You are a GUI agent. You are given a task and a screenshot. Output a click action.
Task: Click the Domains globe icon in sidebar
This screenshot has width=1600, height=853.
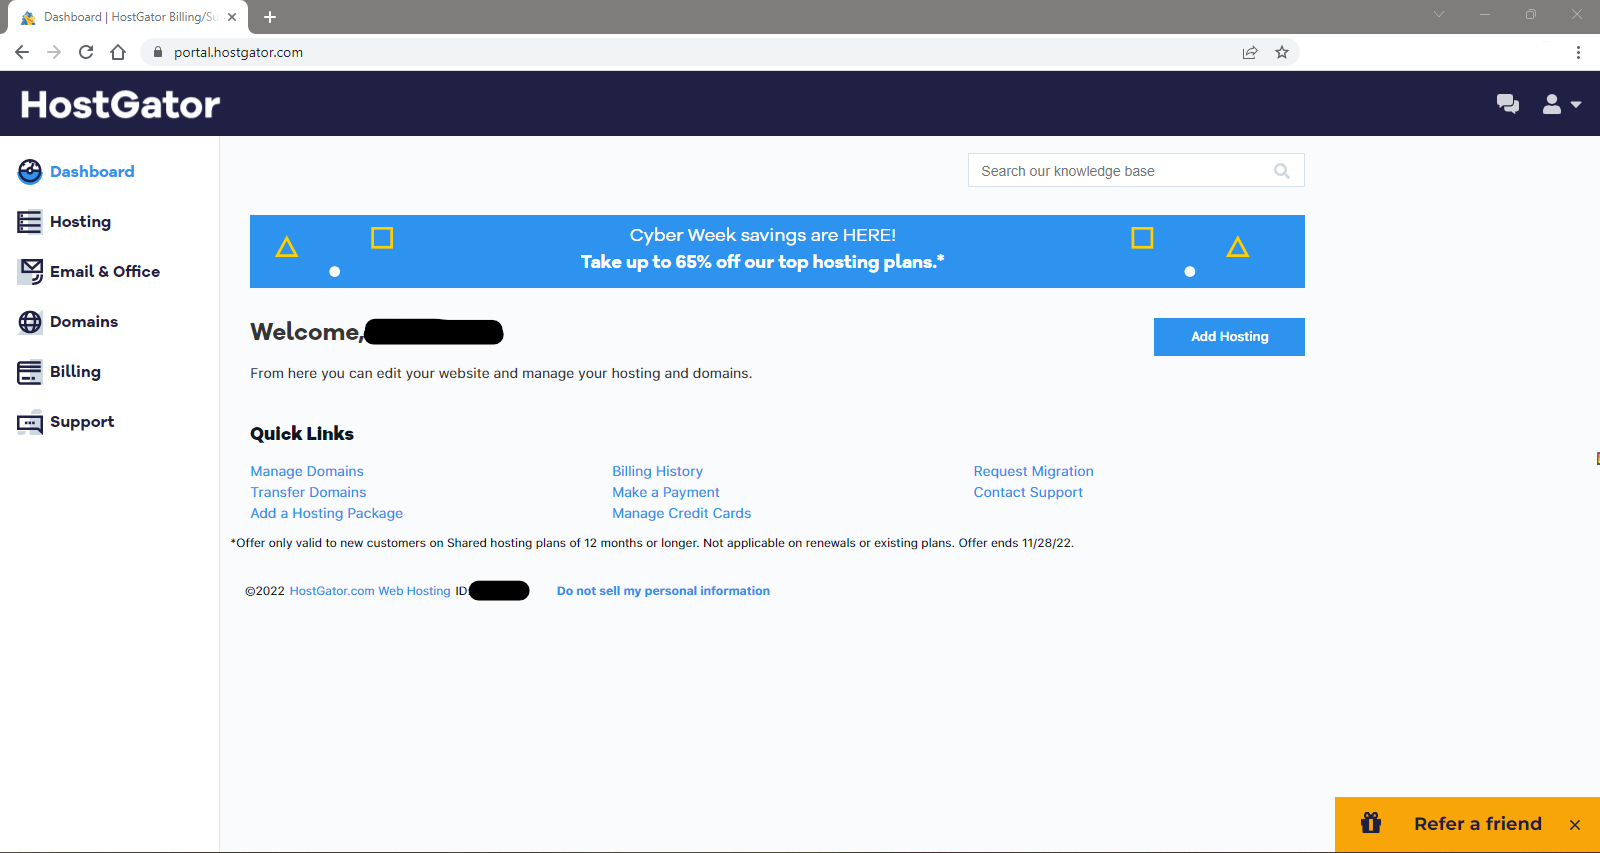tap(30, 322)
